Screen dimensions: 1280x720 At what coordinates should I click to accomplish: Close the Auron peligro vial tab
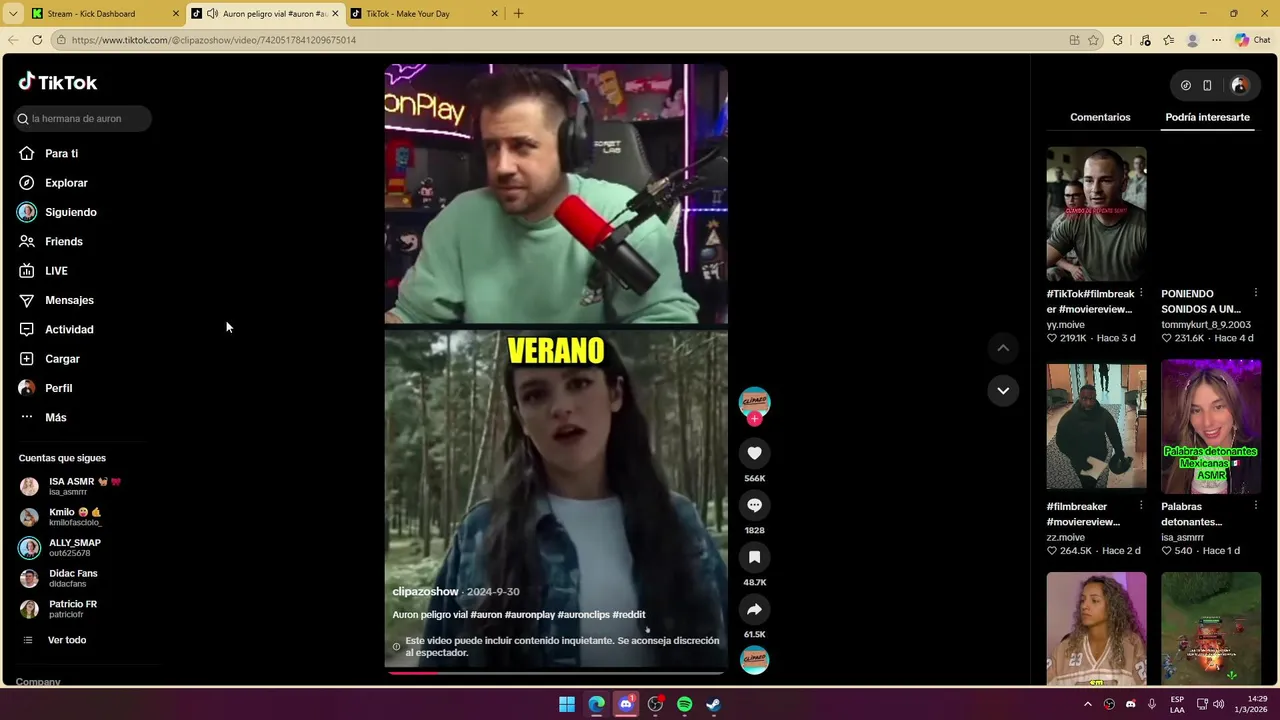[335, 14]
